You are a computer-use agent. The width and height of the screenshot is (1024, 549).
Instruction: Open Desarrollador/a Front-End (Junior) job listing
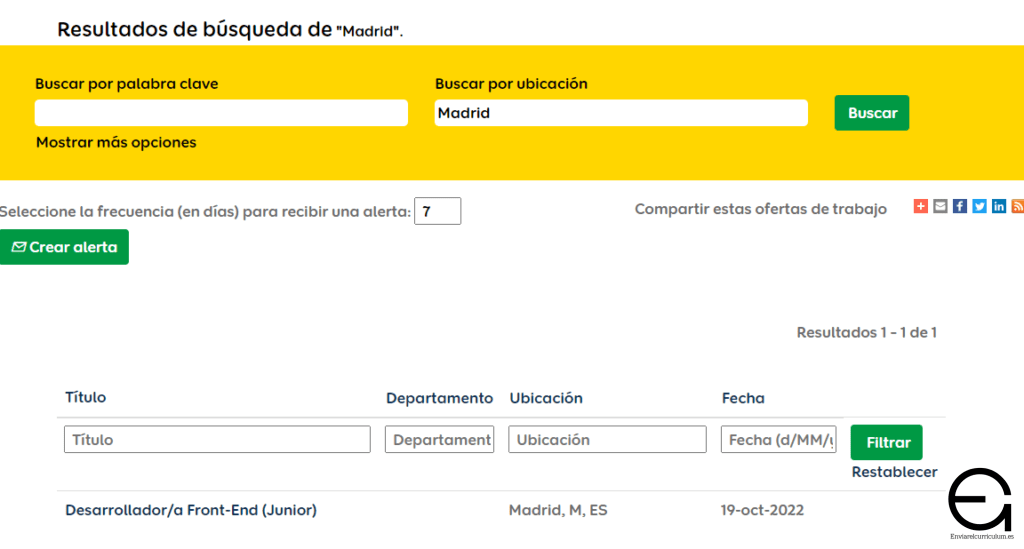click(191, 510)
